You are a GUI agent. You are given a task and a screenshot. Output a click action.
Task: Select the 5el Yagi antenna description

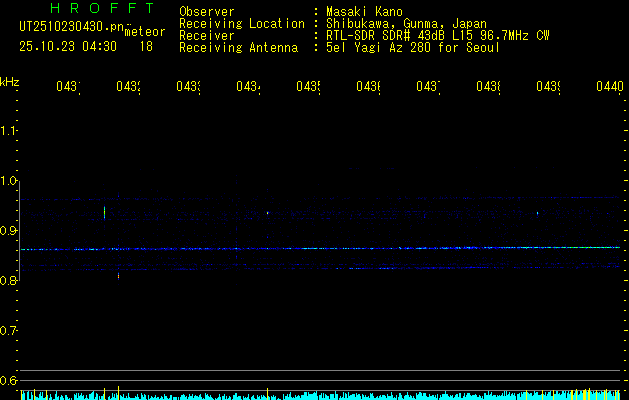point(412,48)
